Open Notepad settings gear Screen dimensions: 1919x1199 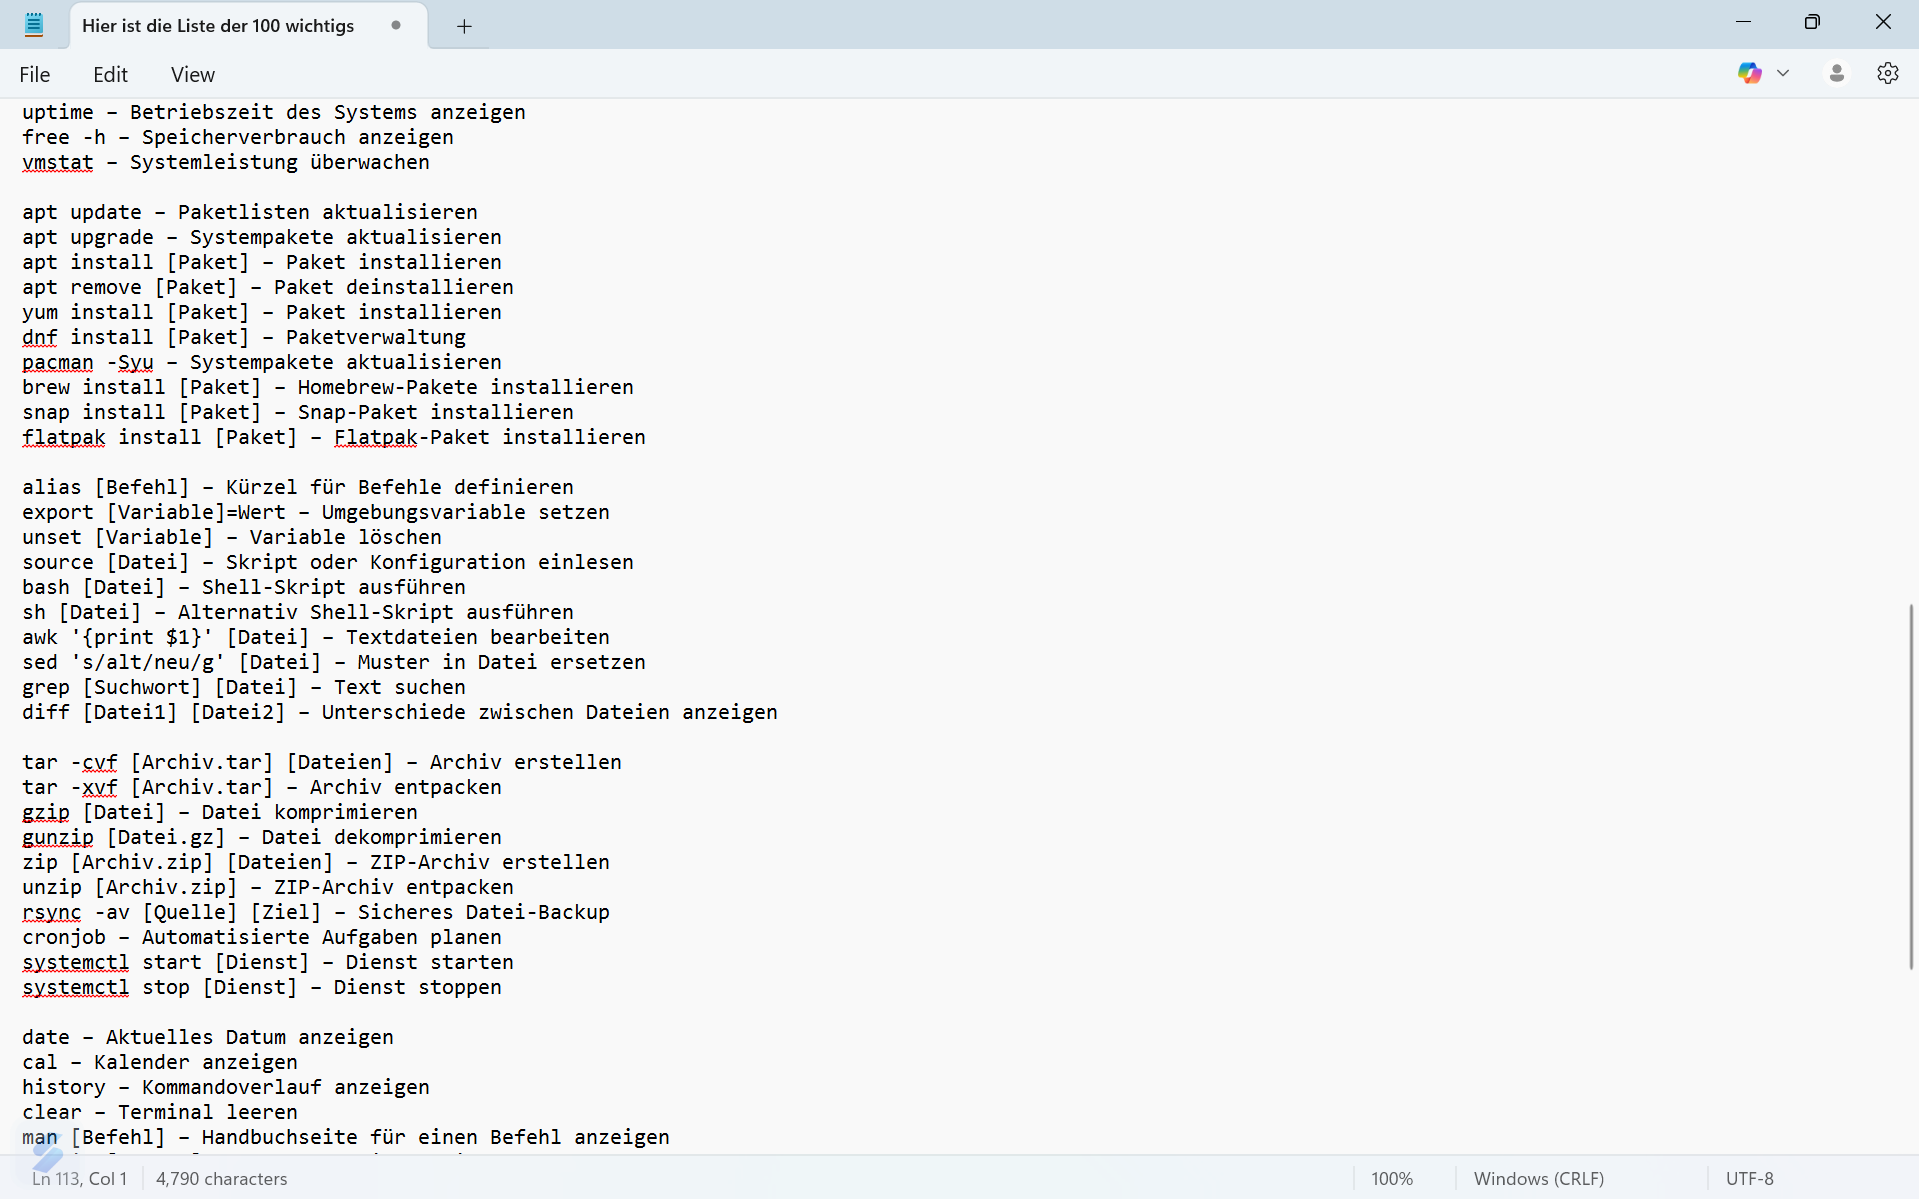[x=1887, y=74]
